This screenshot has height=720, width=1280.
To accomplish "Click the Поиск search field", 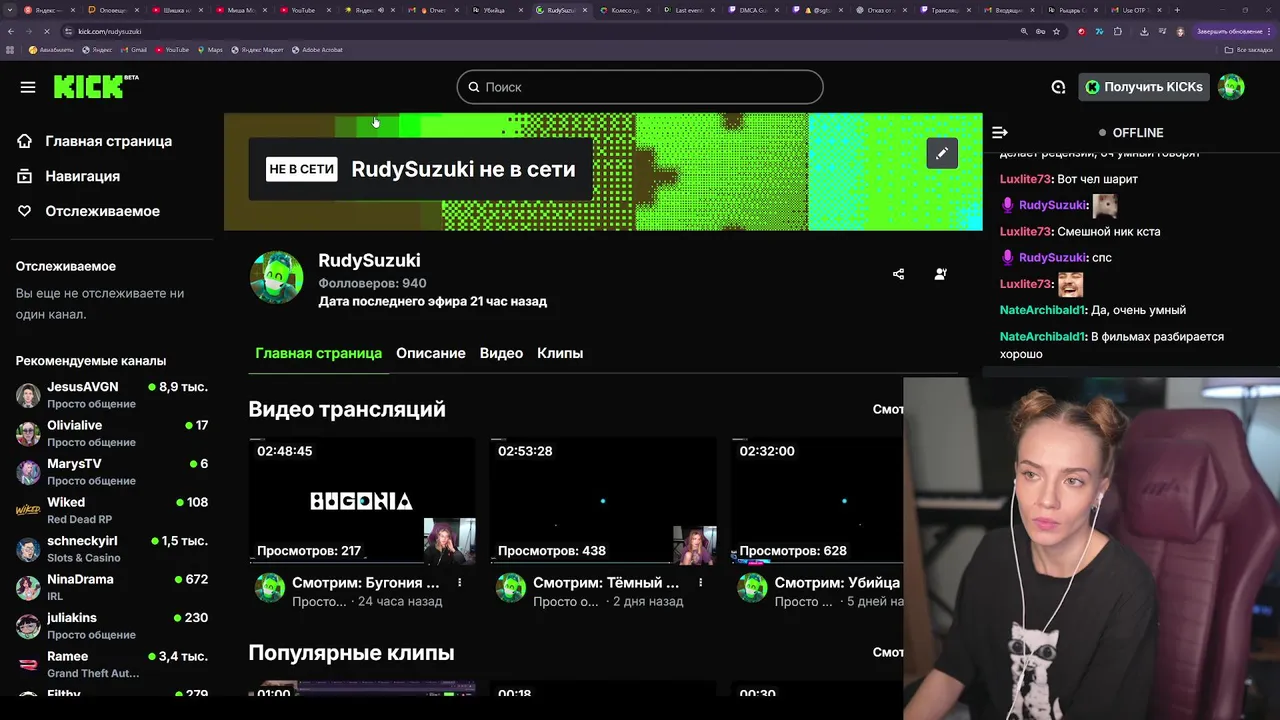I will pyautogui.click(x=640, y=87).
